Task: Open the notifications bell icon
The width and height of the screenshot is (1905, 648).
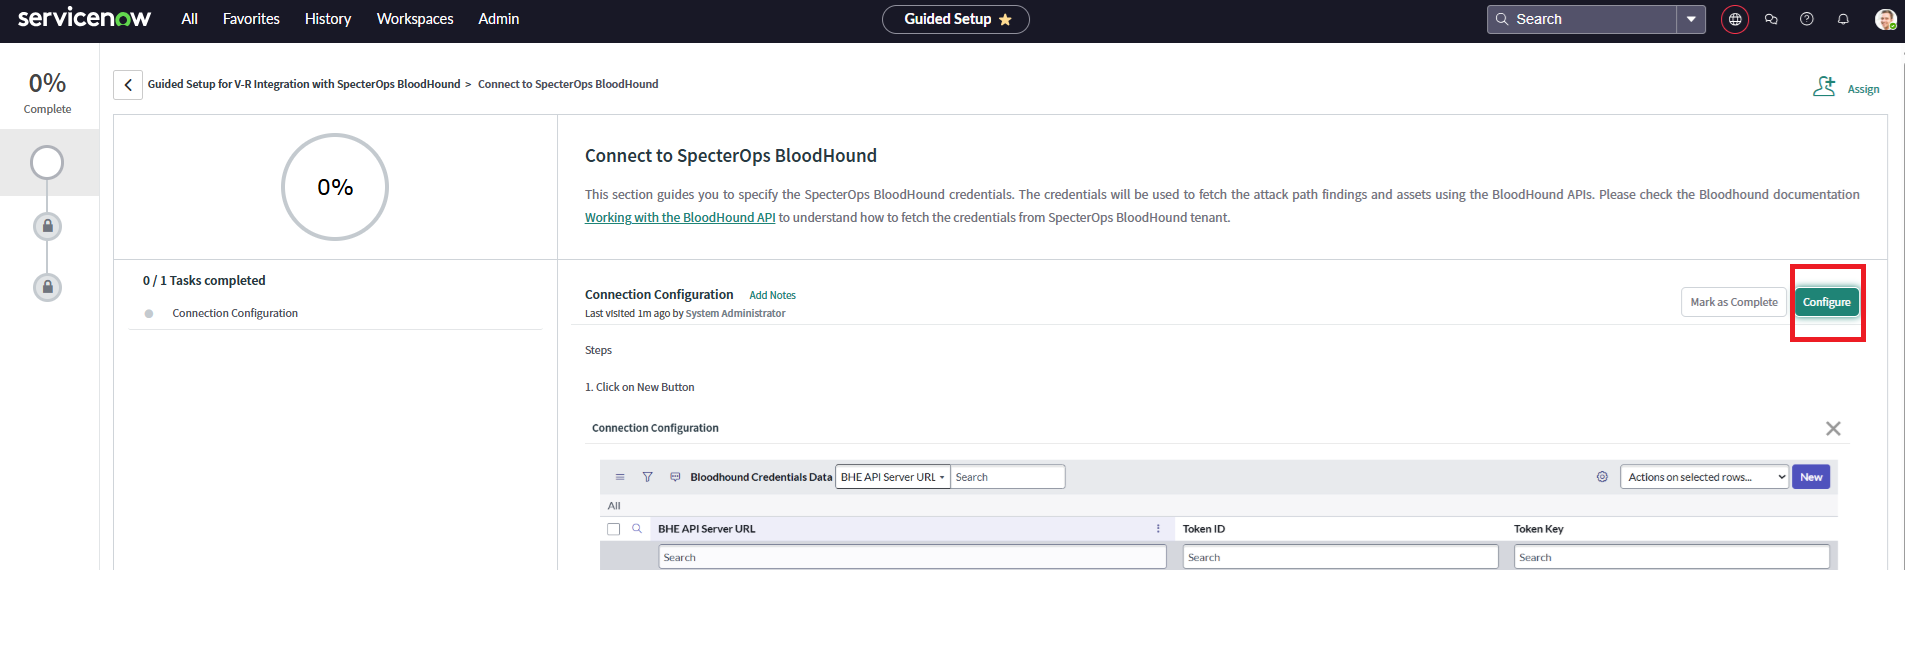Action: (1843, 19)
